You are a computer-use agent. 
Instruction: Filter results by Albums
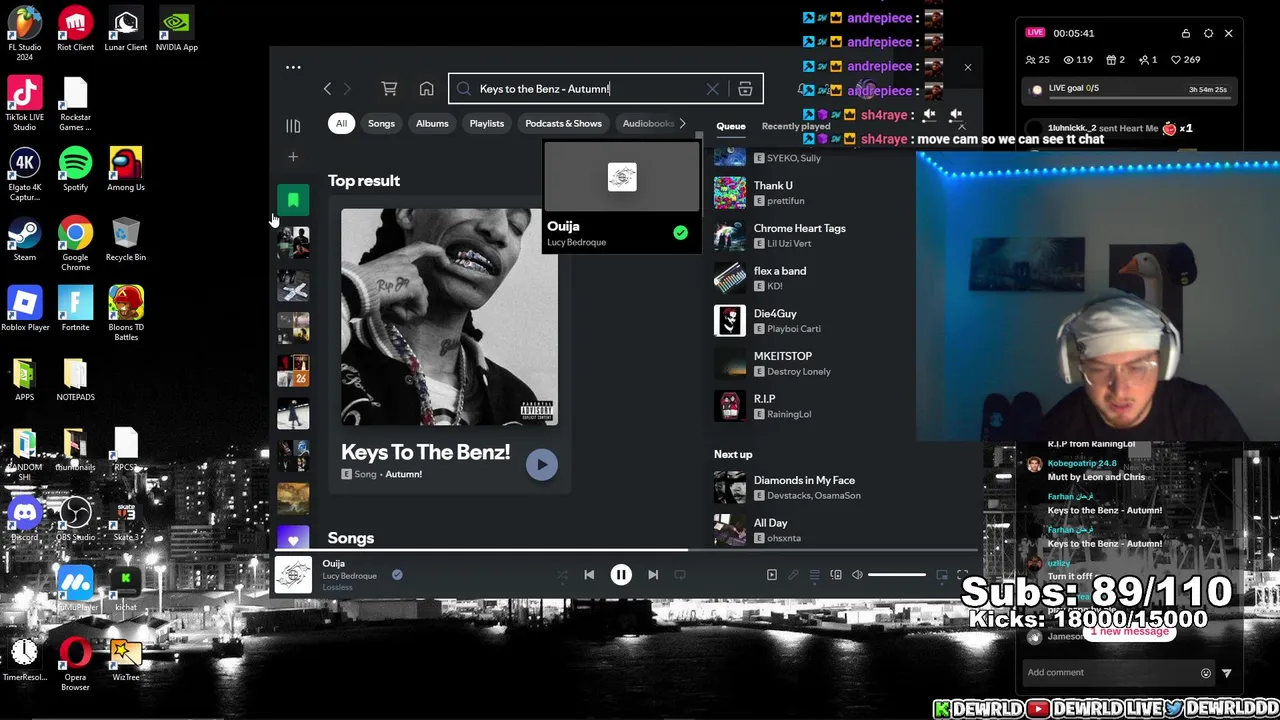(x=432, y=124)
